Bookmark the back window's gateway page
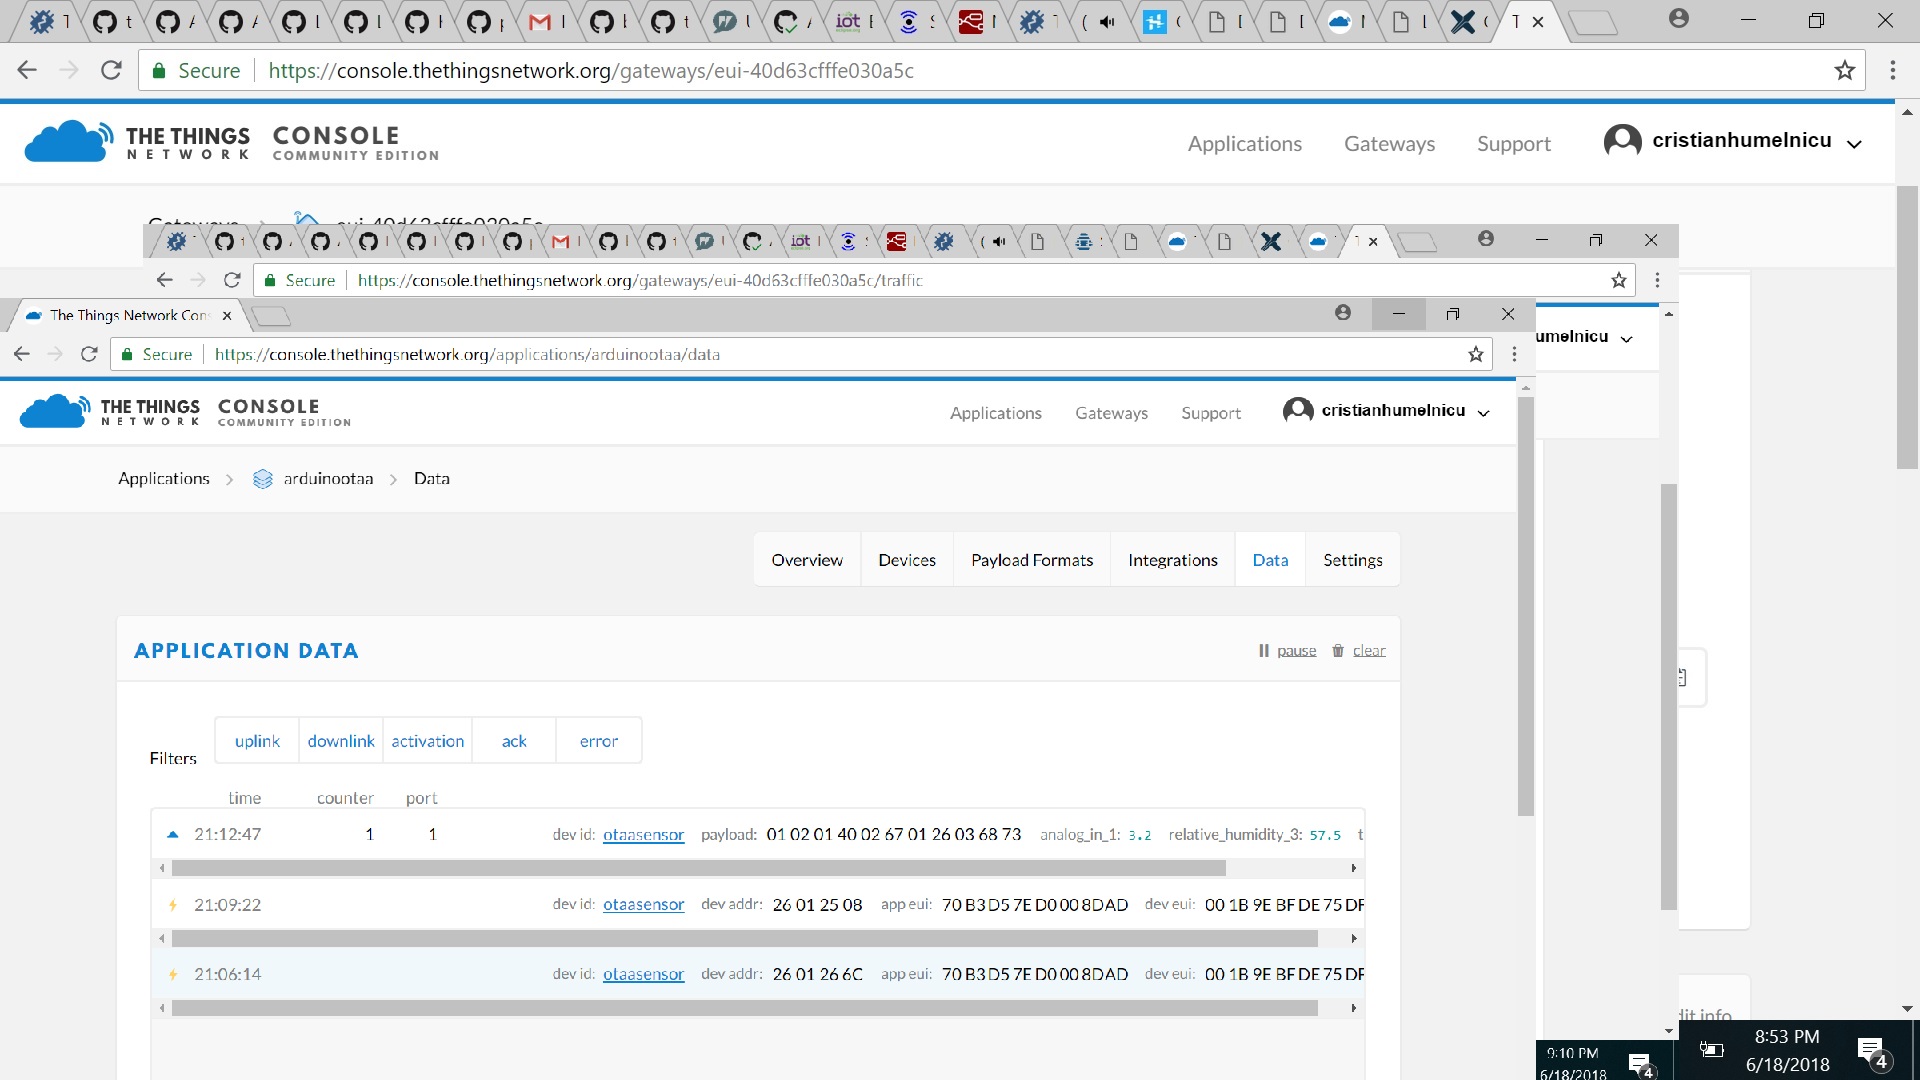1920x1080 pixels. point(1844,70)
